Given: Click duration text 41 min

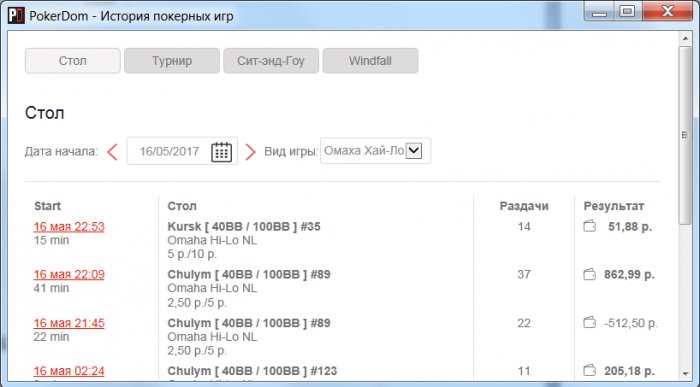Looking at the screenshot, I should pyautogui.click(x=51, y=288).
